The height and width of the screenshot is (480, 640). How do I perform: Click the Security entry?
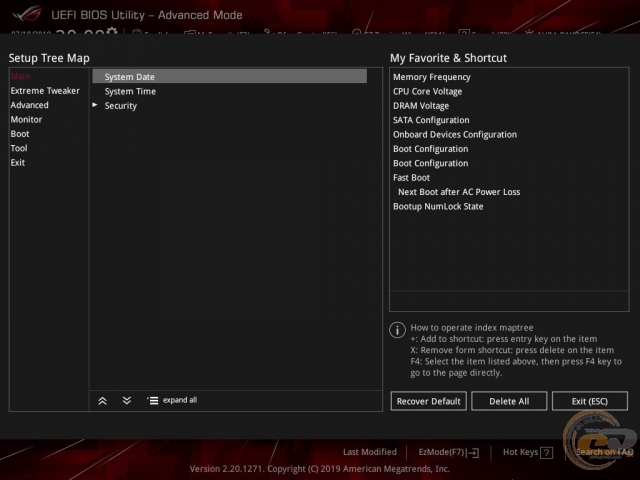[120, 106]
